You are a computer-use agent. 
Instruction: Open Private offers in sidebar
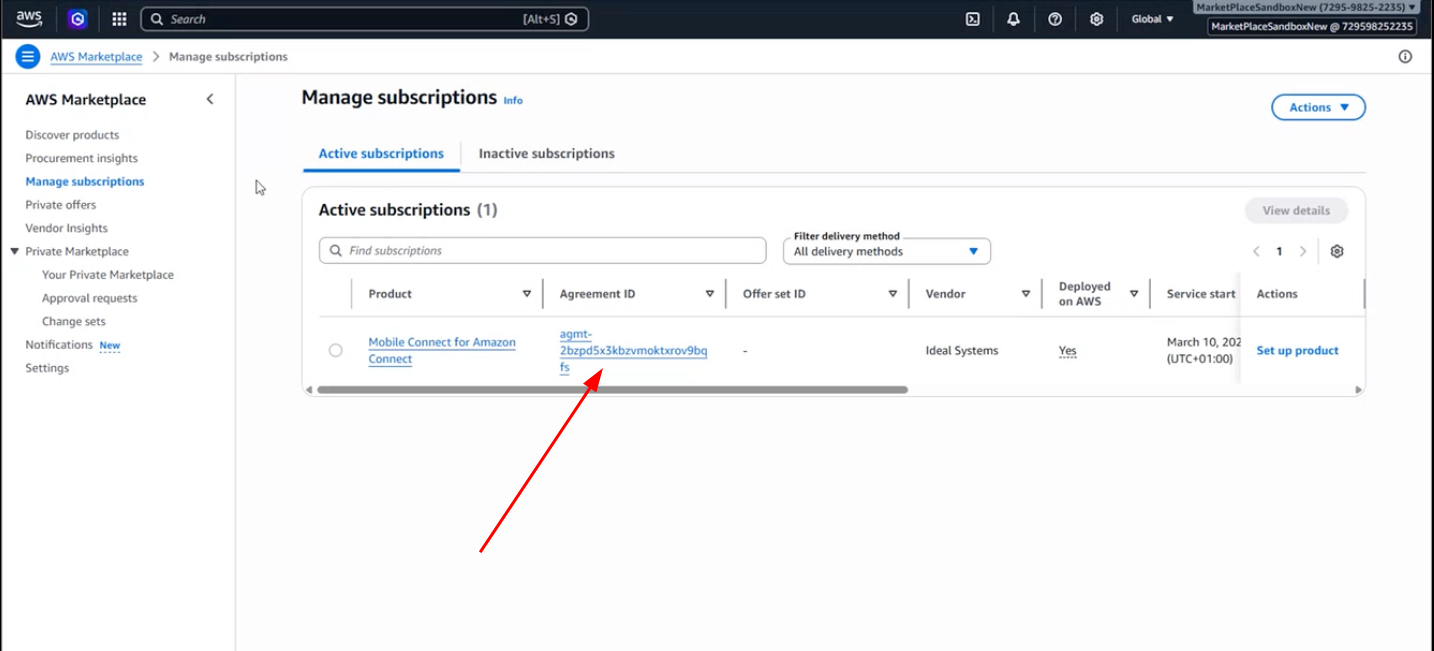pos(61,205)
